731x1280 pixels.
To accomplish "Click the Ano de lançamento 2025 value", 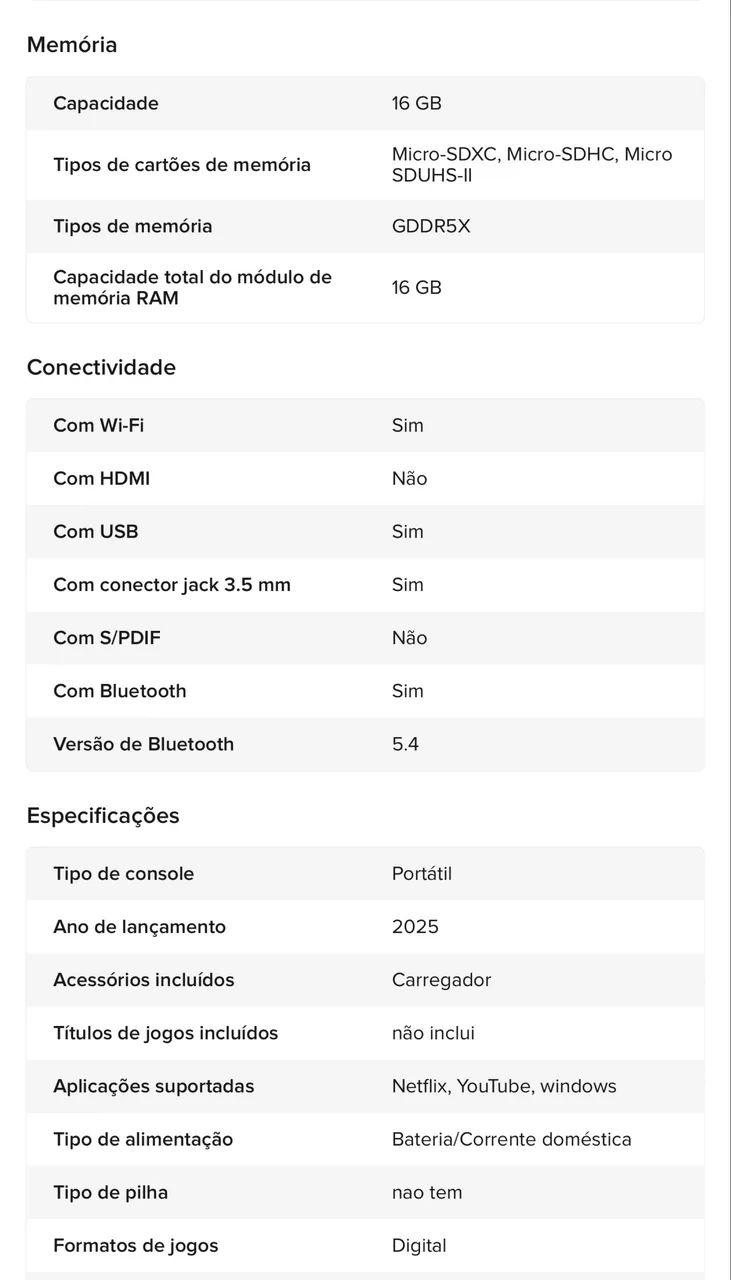I will (x=415, y=927).
